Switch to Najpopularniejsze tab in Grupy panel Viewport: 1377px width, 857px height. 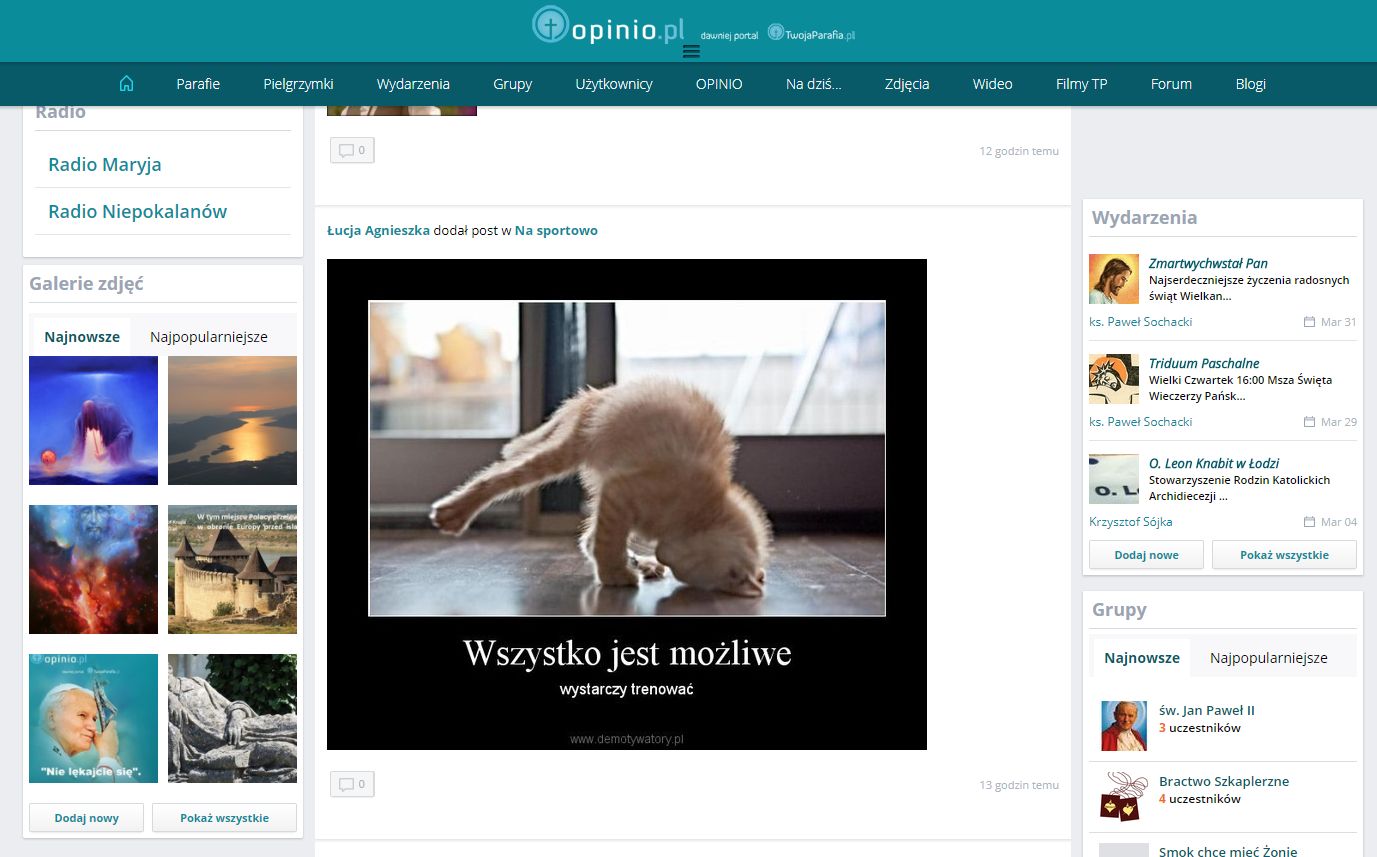[1269, 658]
